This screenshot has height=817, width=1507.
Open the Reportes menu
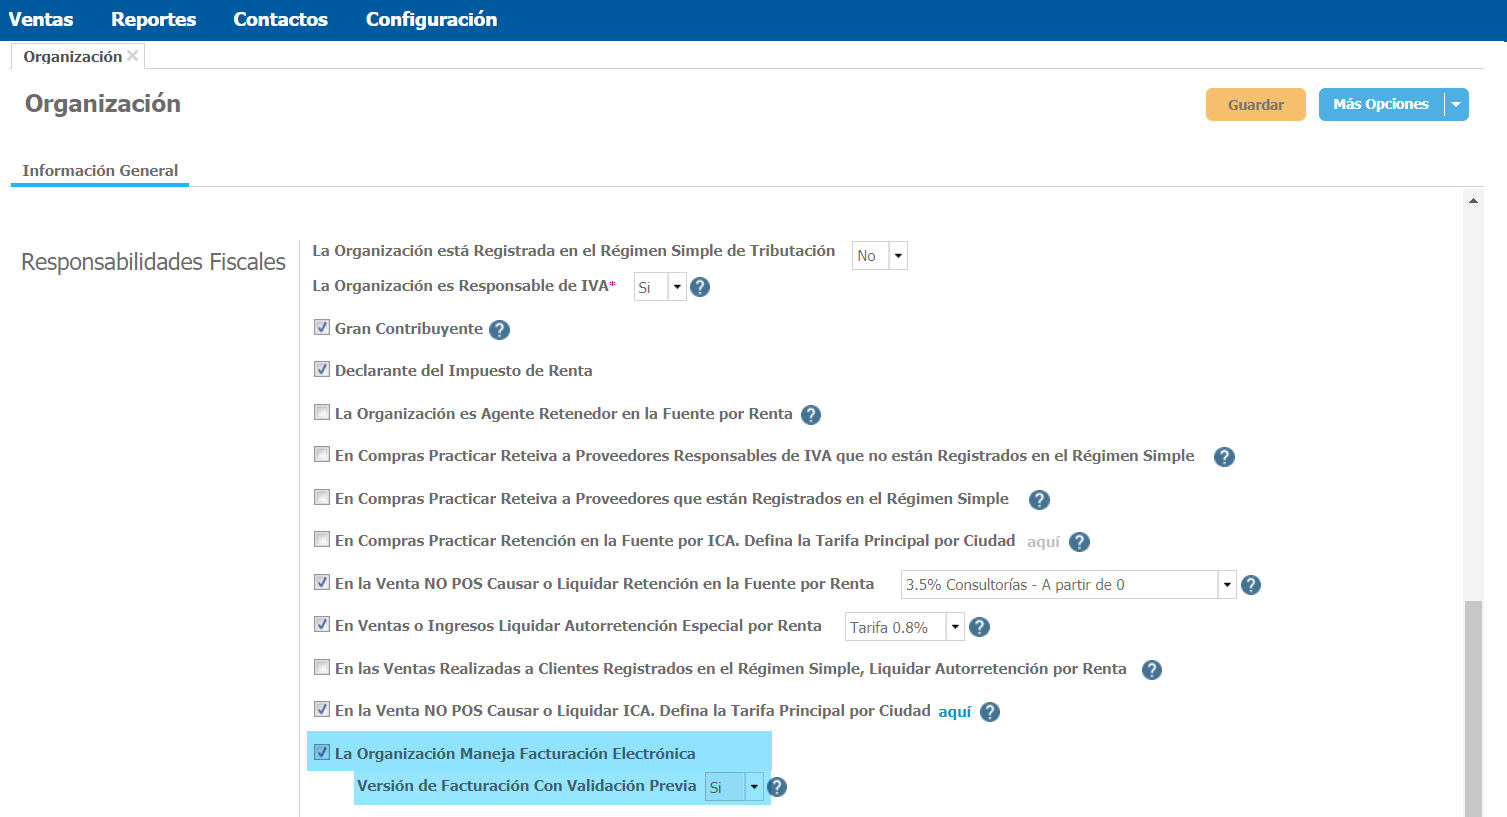tap(153, 19)
